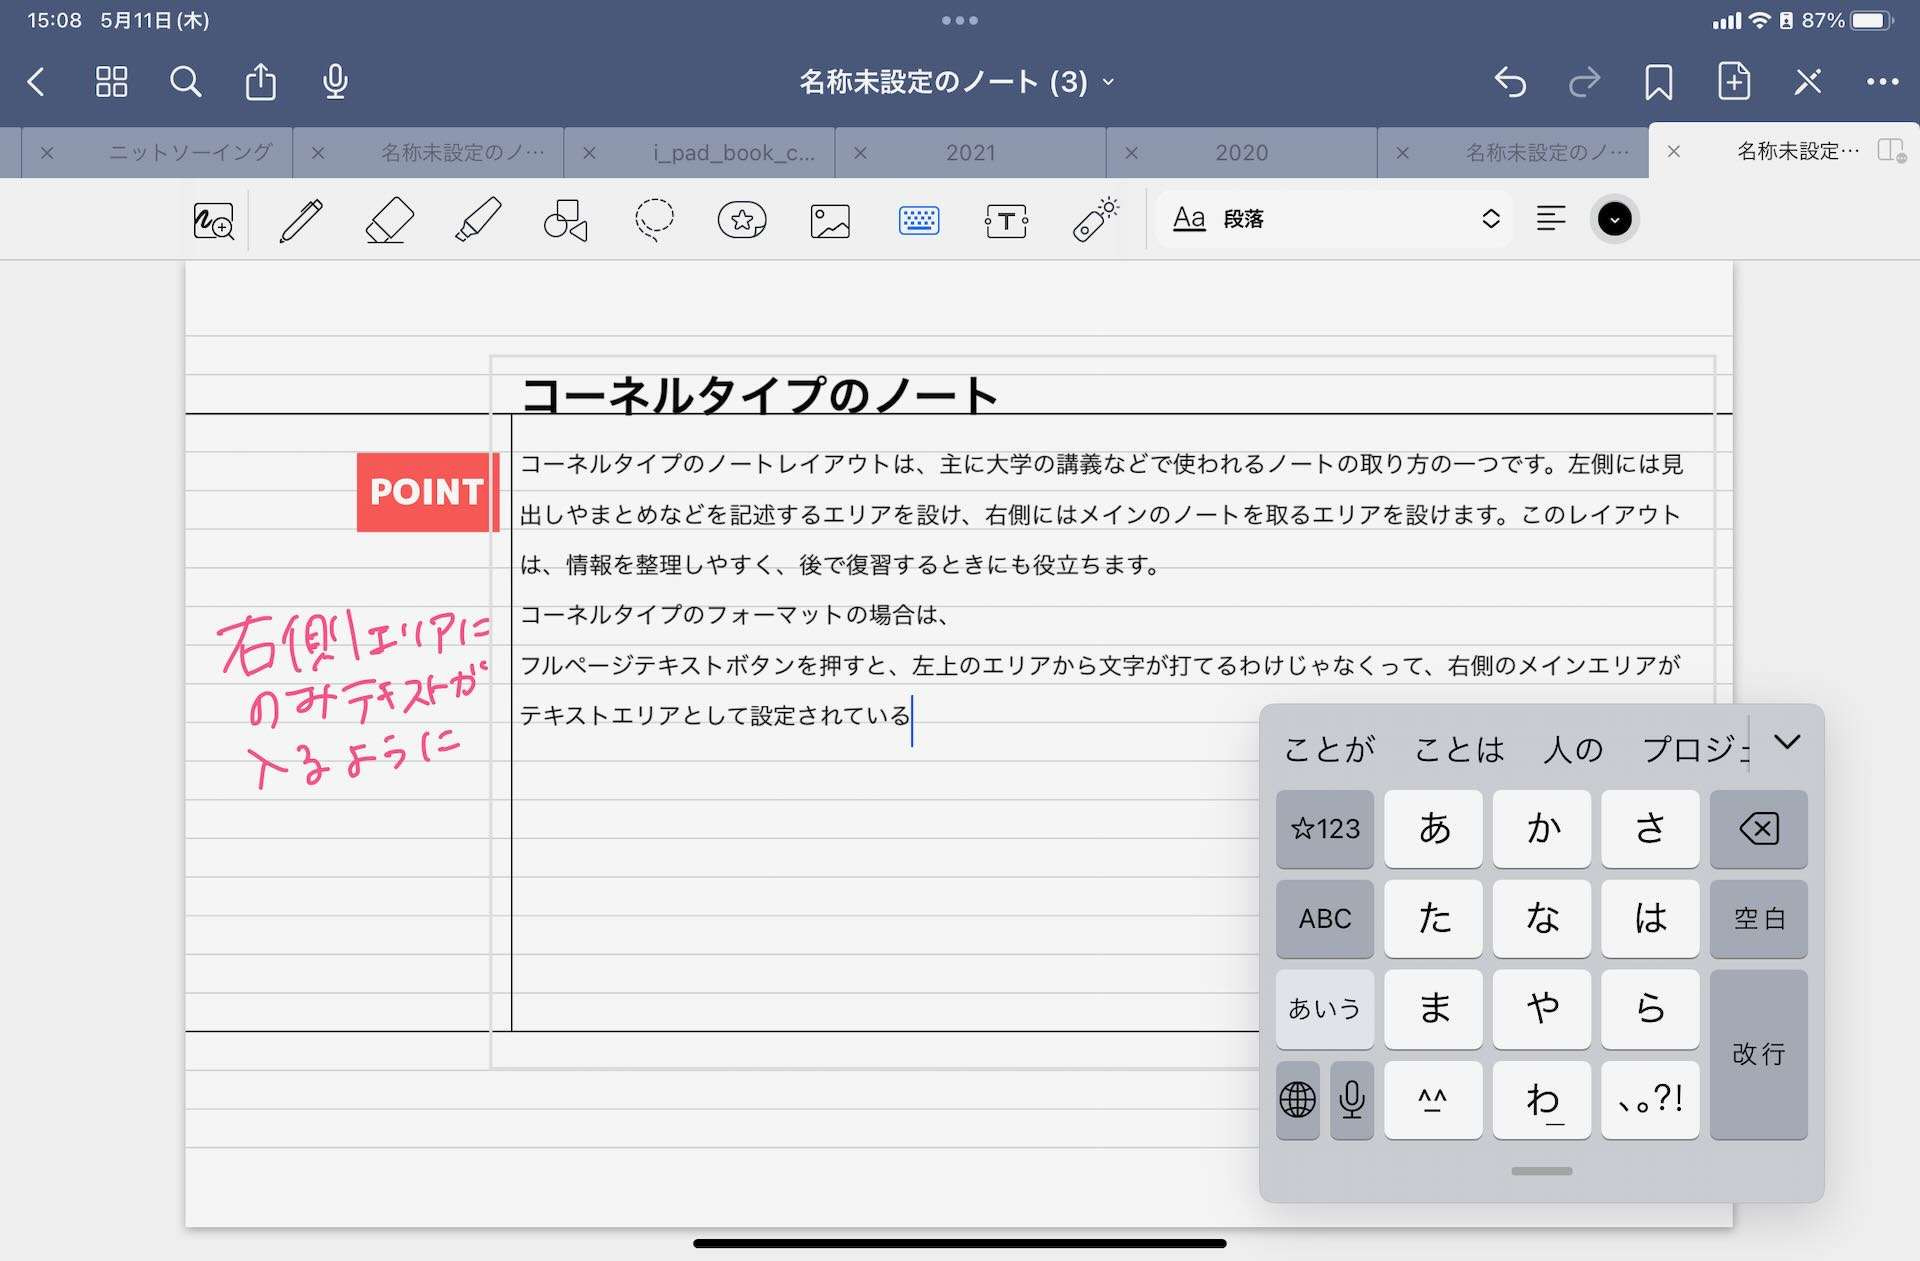Select the Text box tool
The image size is (1920, 1261).
1006,220
